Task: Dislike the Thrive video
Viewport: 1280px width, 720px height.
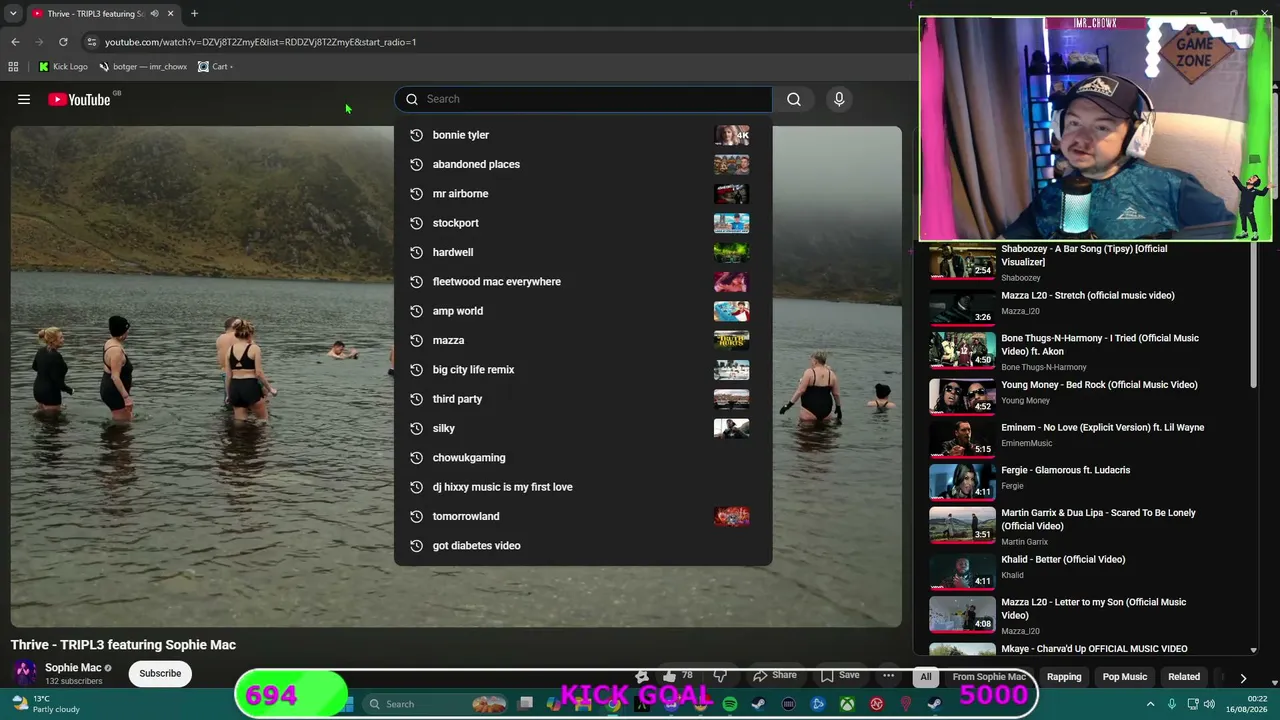Action: 720,676
